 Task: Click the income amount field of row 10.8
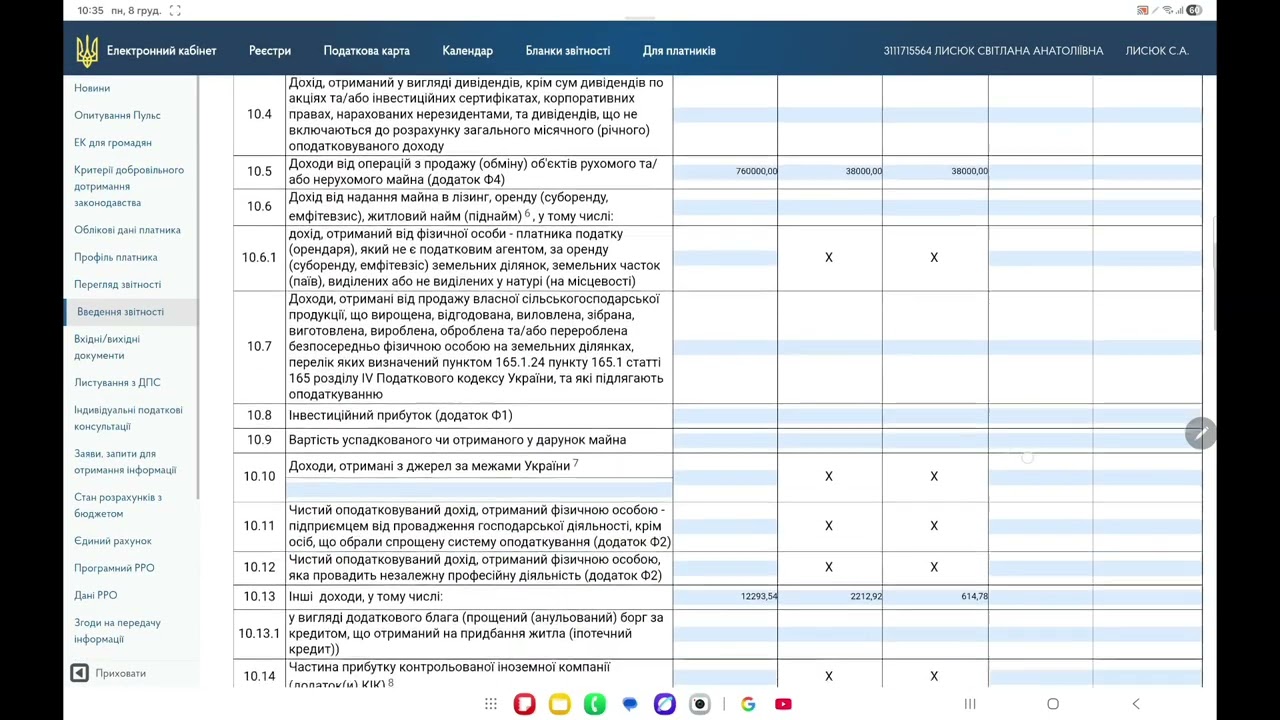point(725,415)
